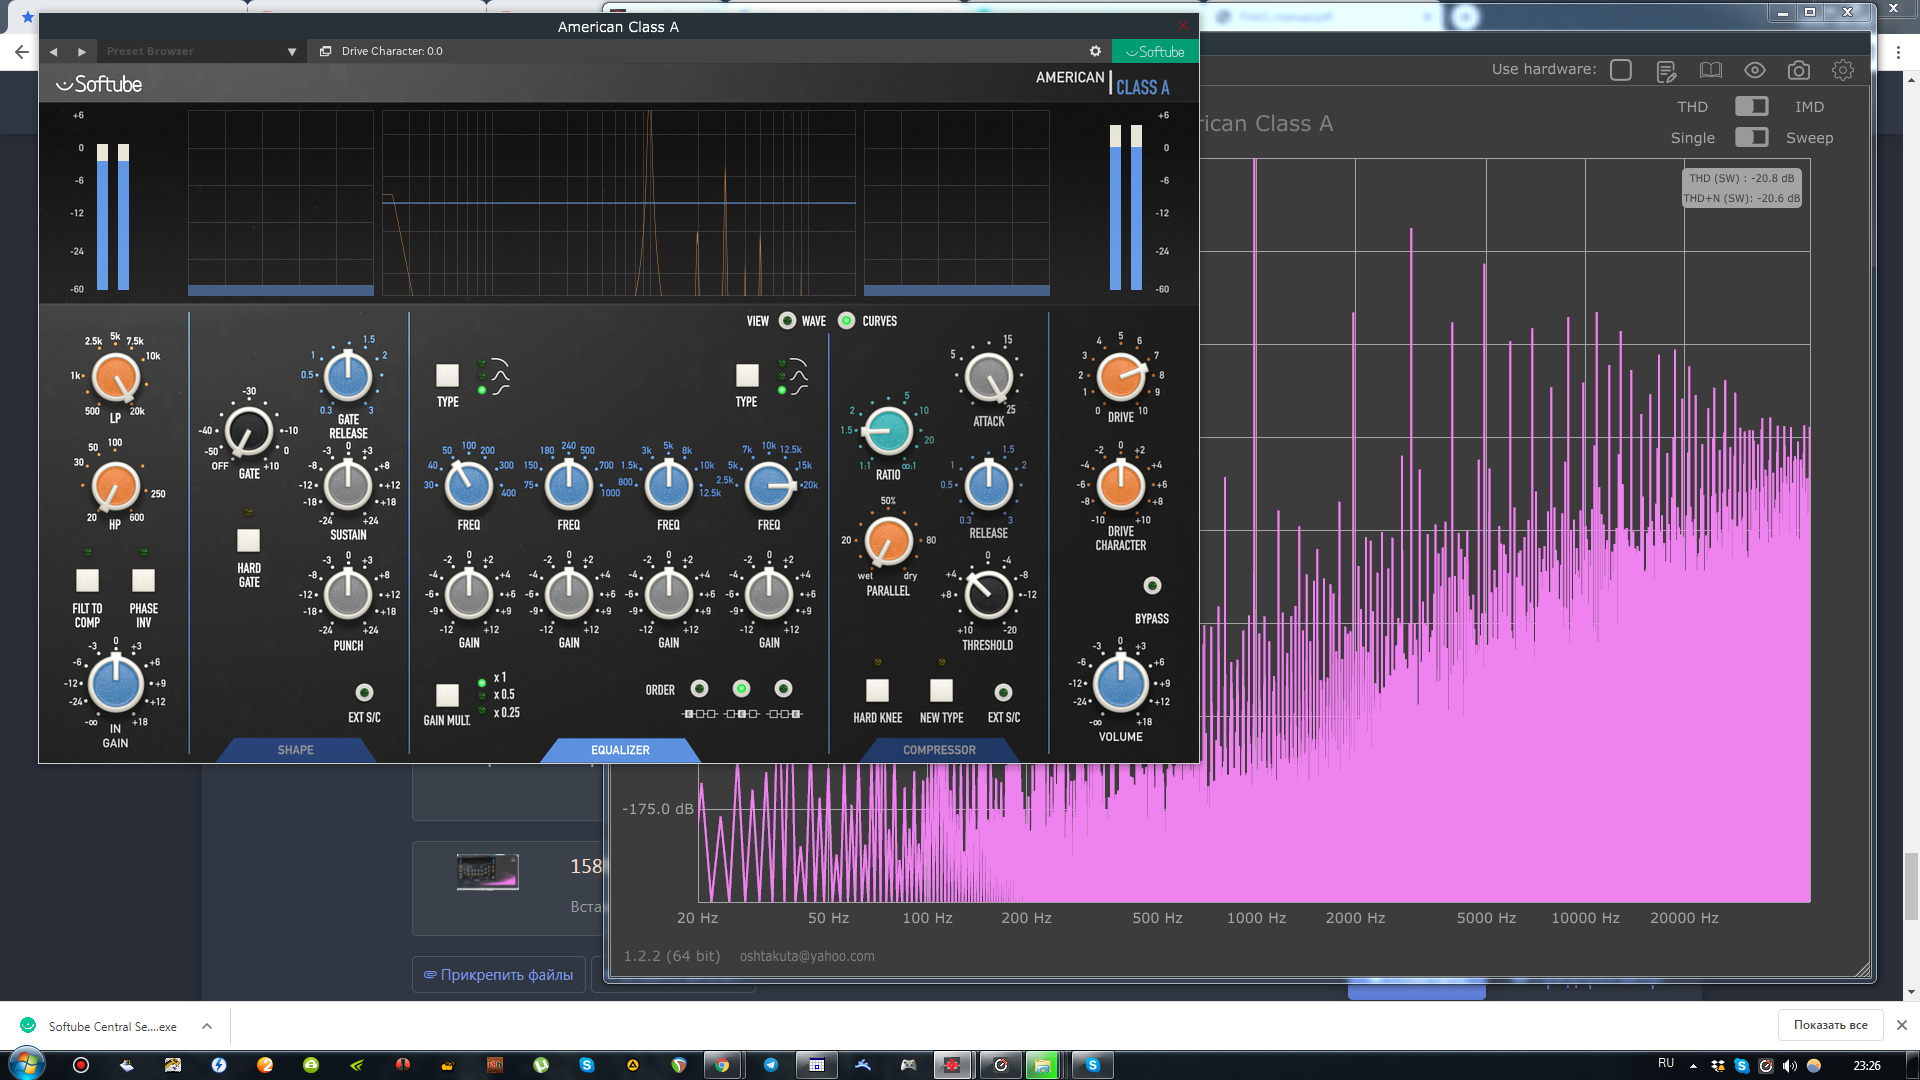Go to previous preset arrow
The height and width of the screenshot is (1080, 1920).
click(x=54, y=51)
